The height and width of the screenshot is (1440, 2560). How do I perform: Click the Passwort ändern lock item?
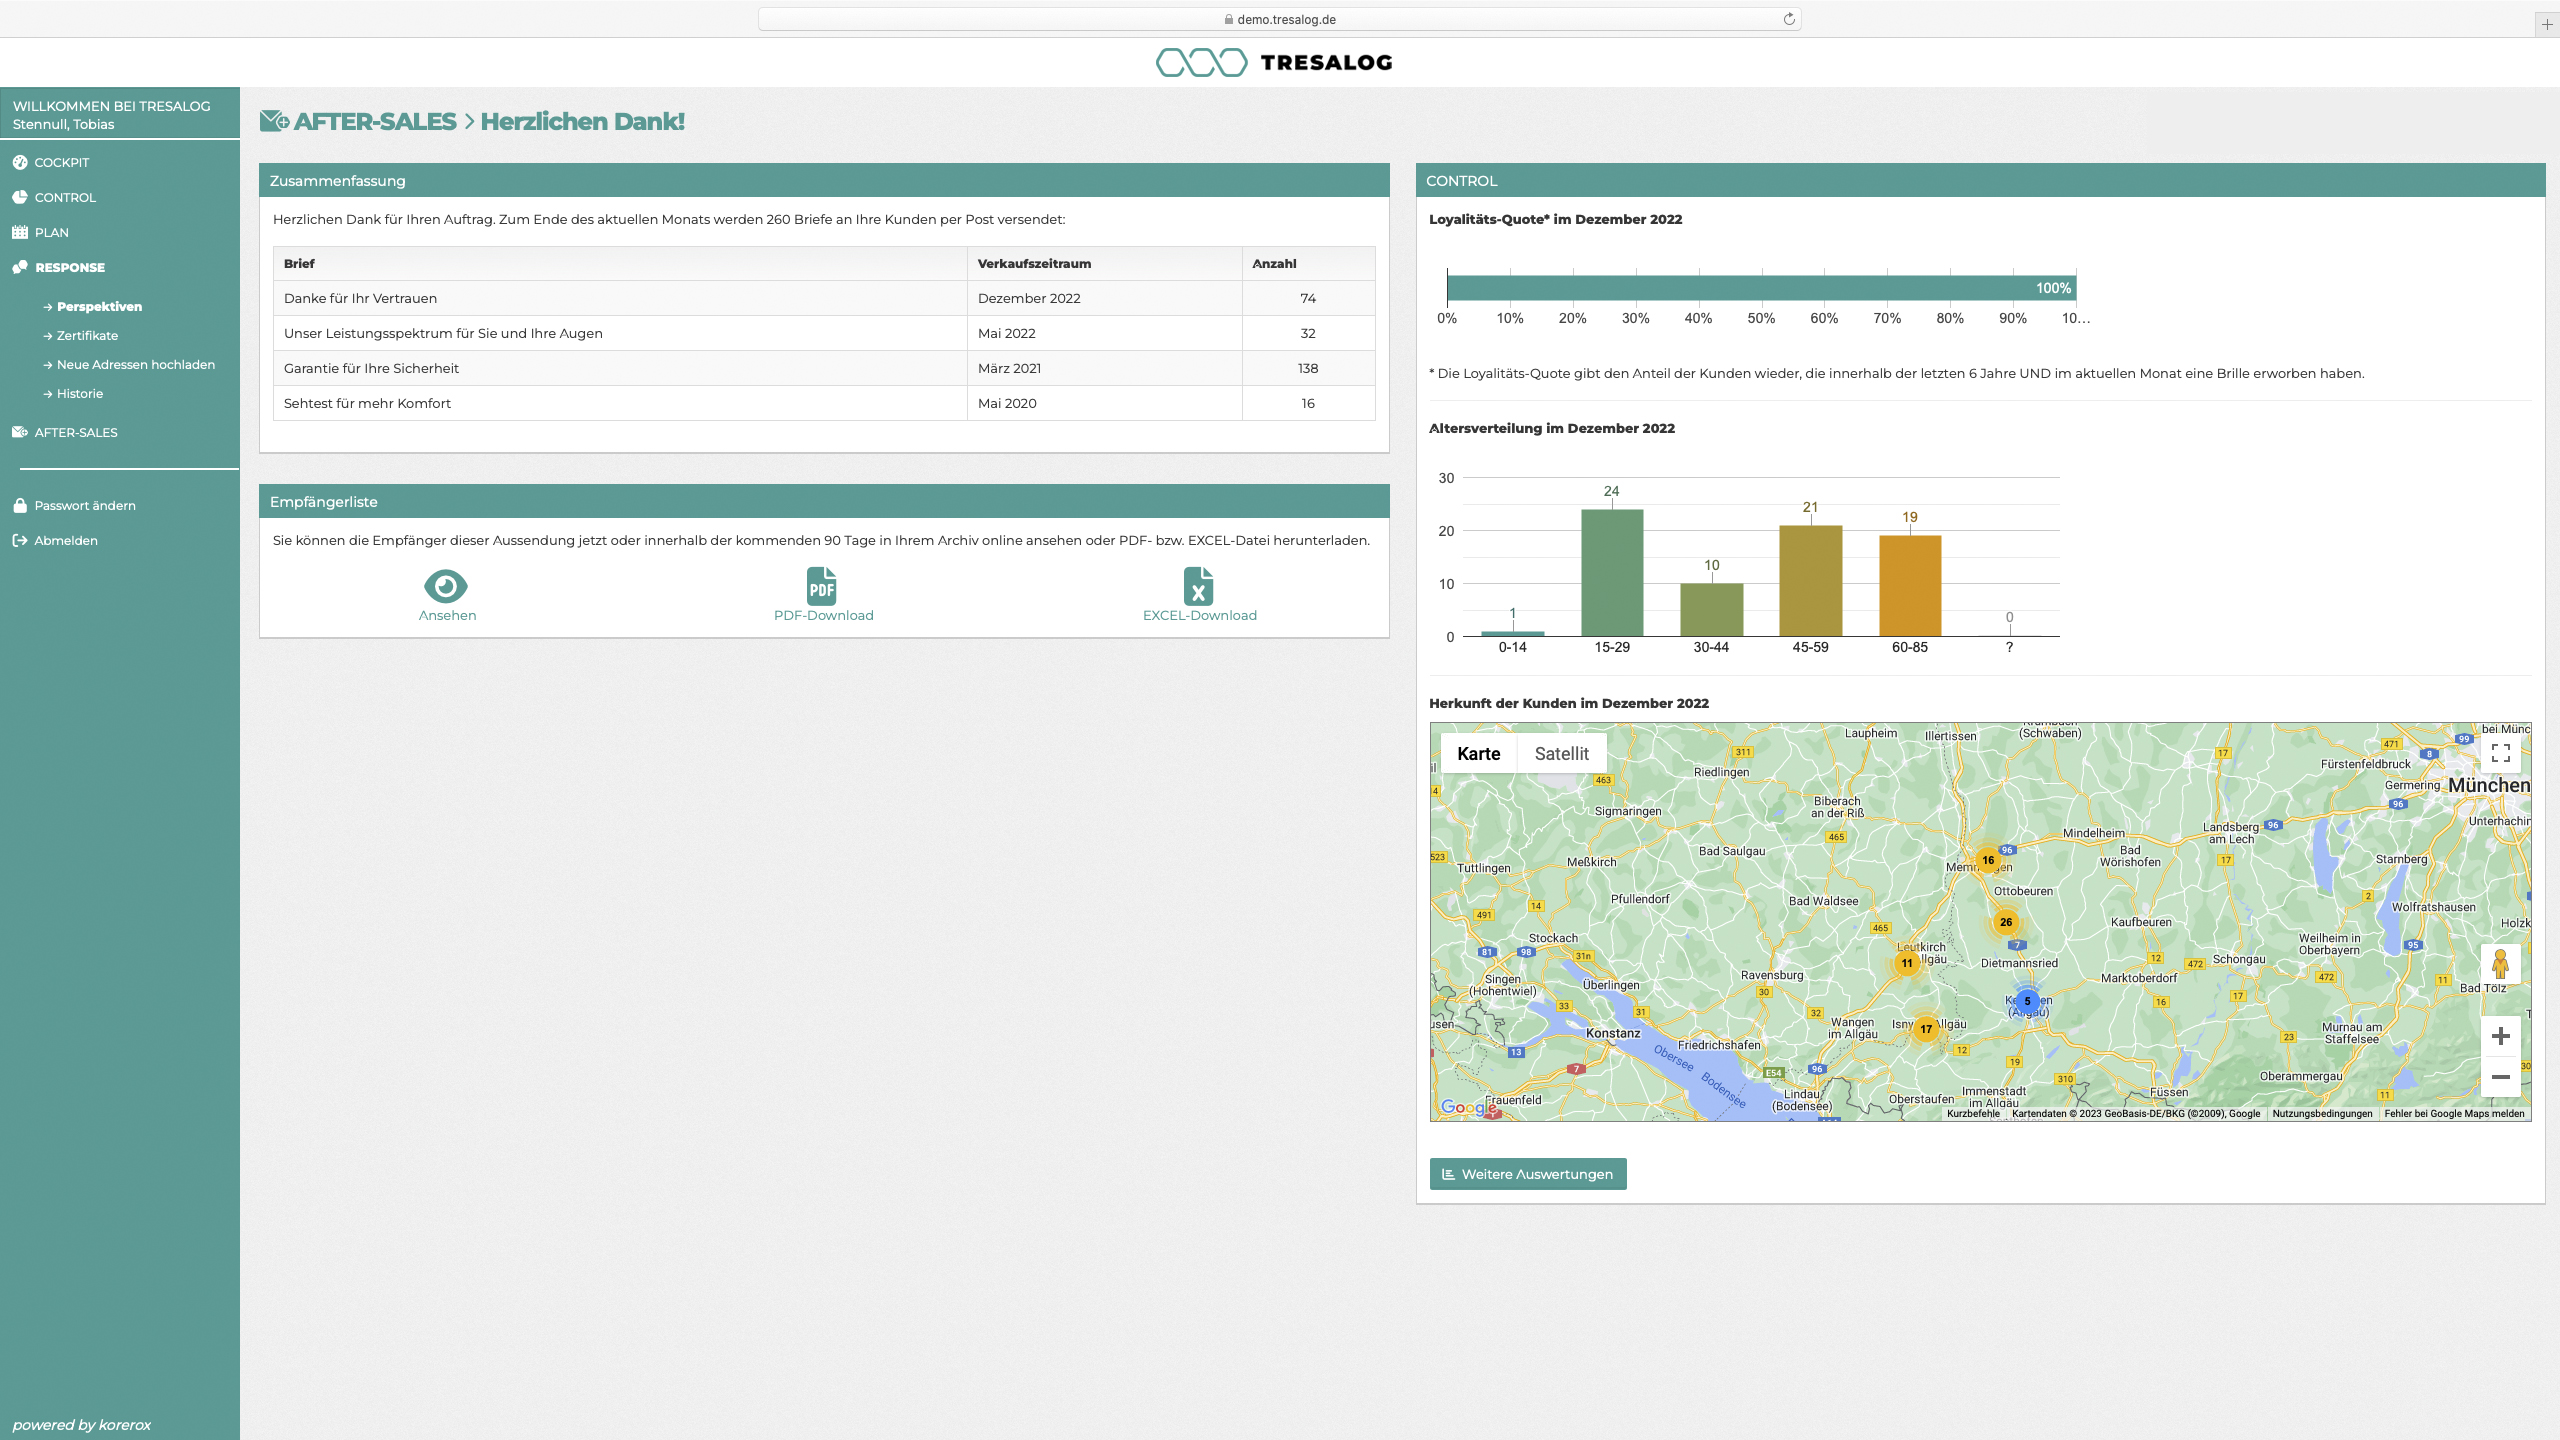84,505
